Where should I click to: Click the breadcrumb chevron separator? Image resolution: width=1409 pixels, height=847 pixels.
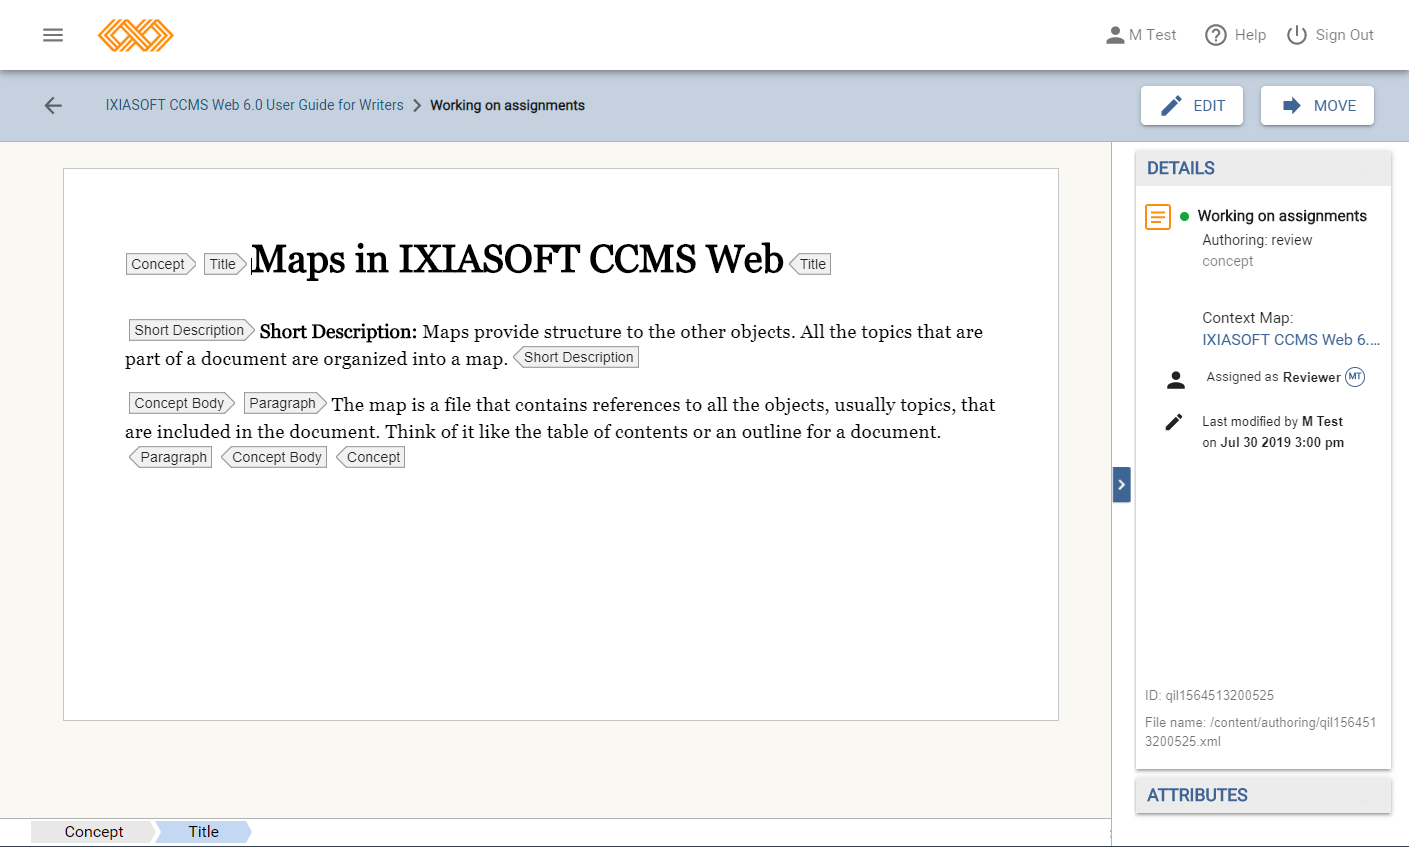pyautogui.click(x=417, y=105)
